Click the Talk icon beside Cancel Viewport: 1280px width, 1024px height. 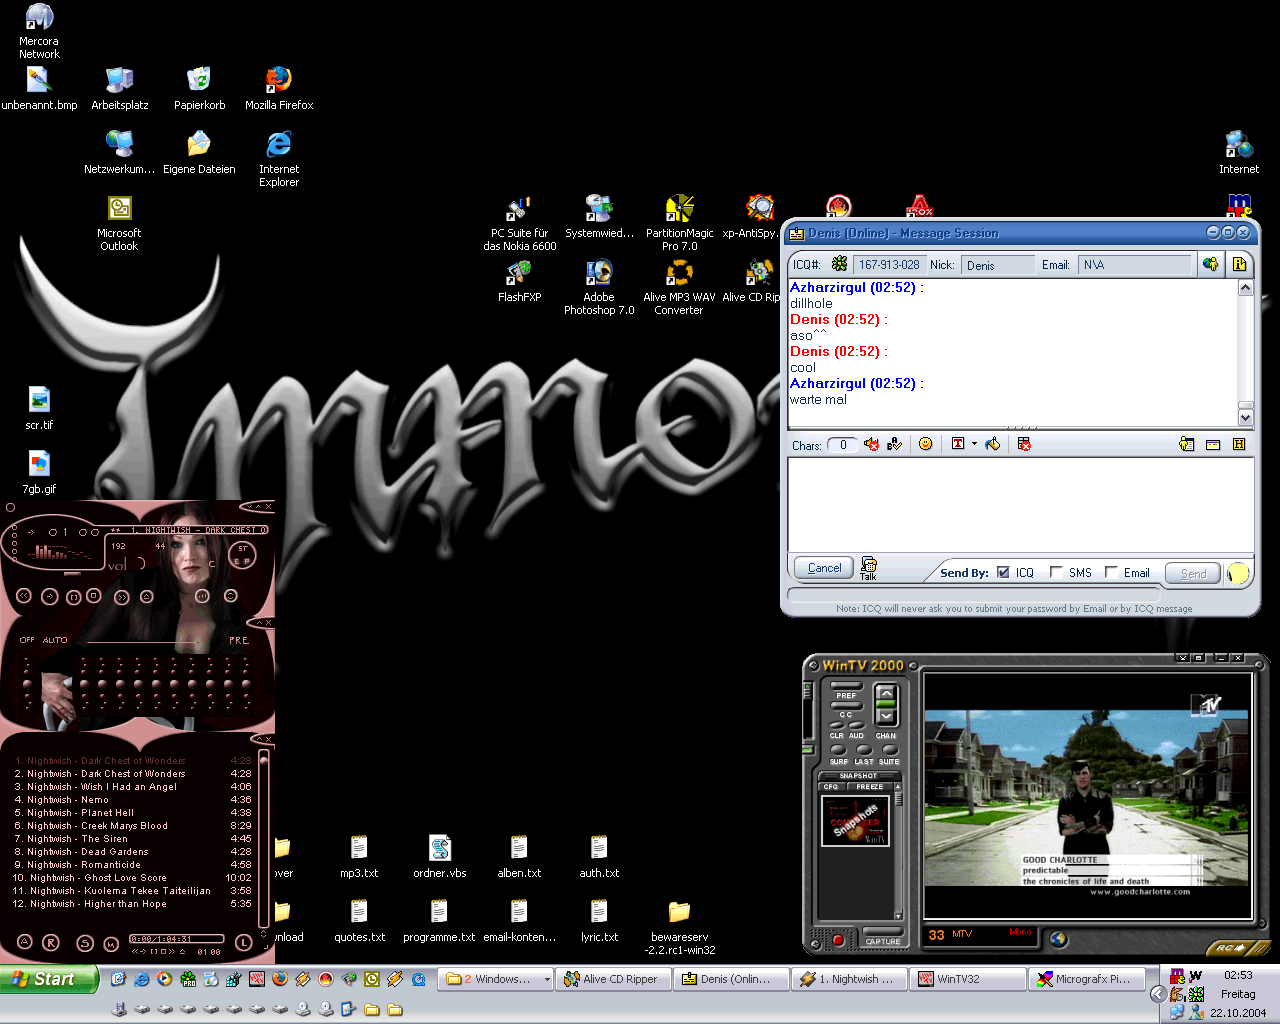[868, 568]
